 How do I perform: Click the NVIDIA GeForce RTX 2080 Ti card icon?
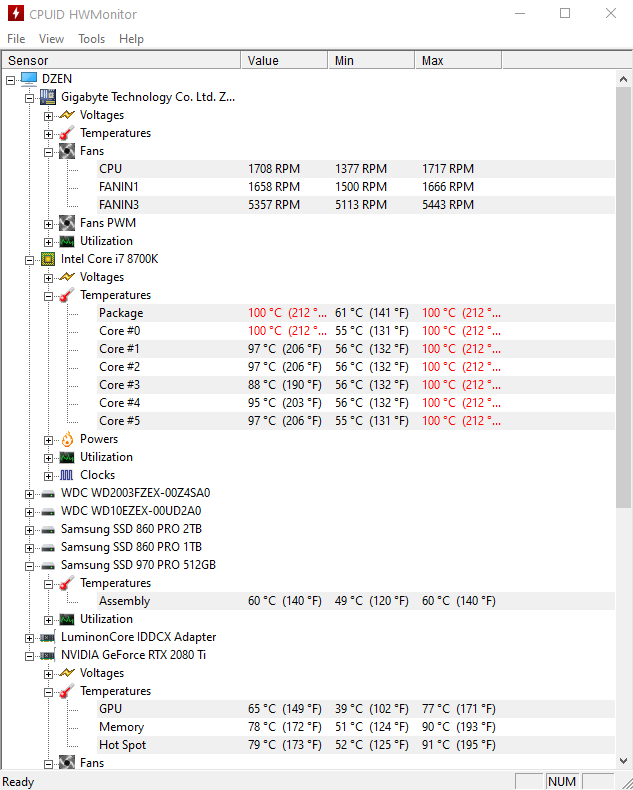[48, 655]
